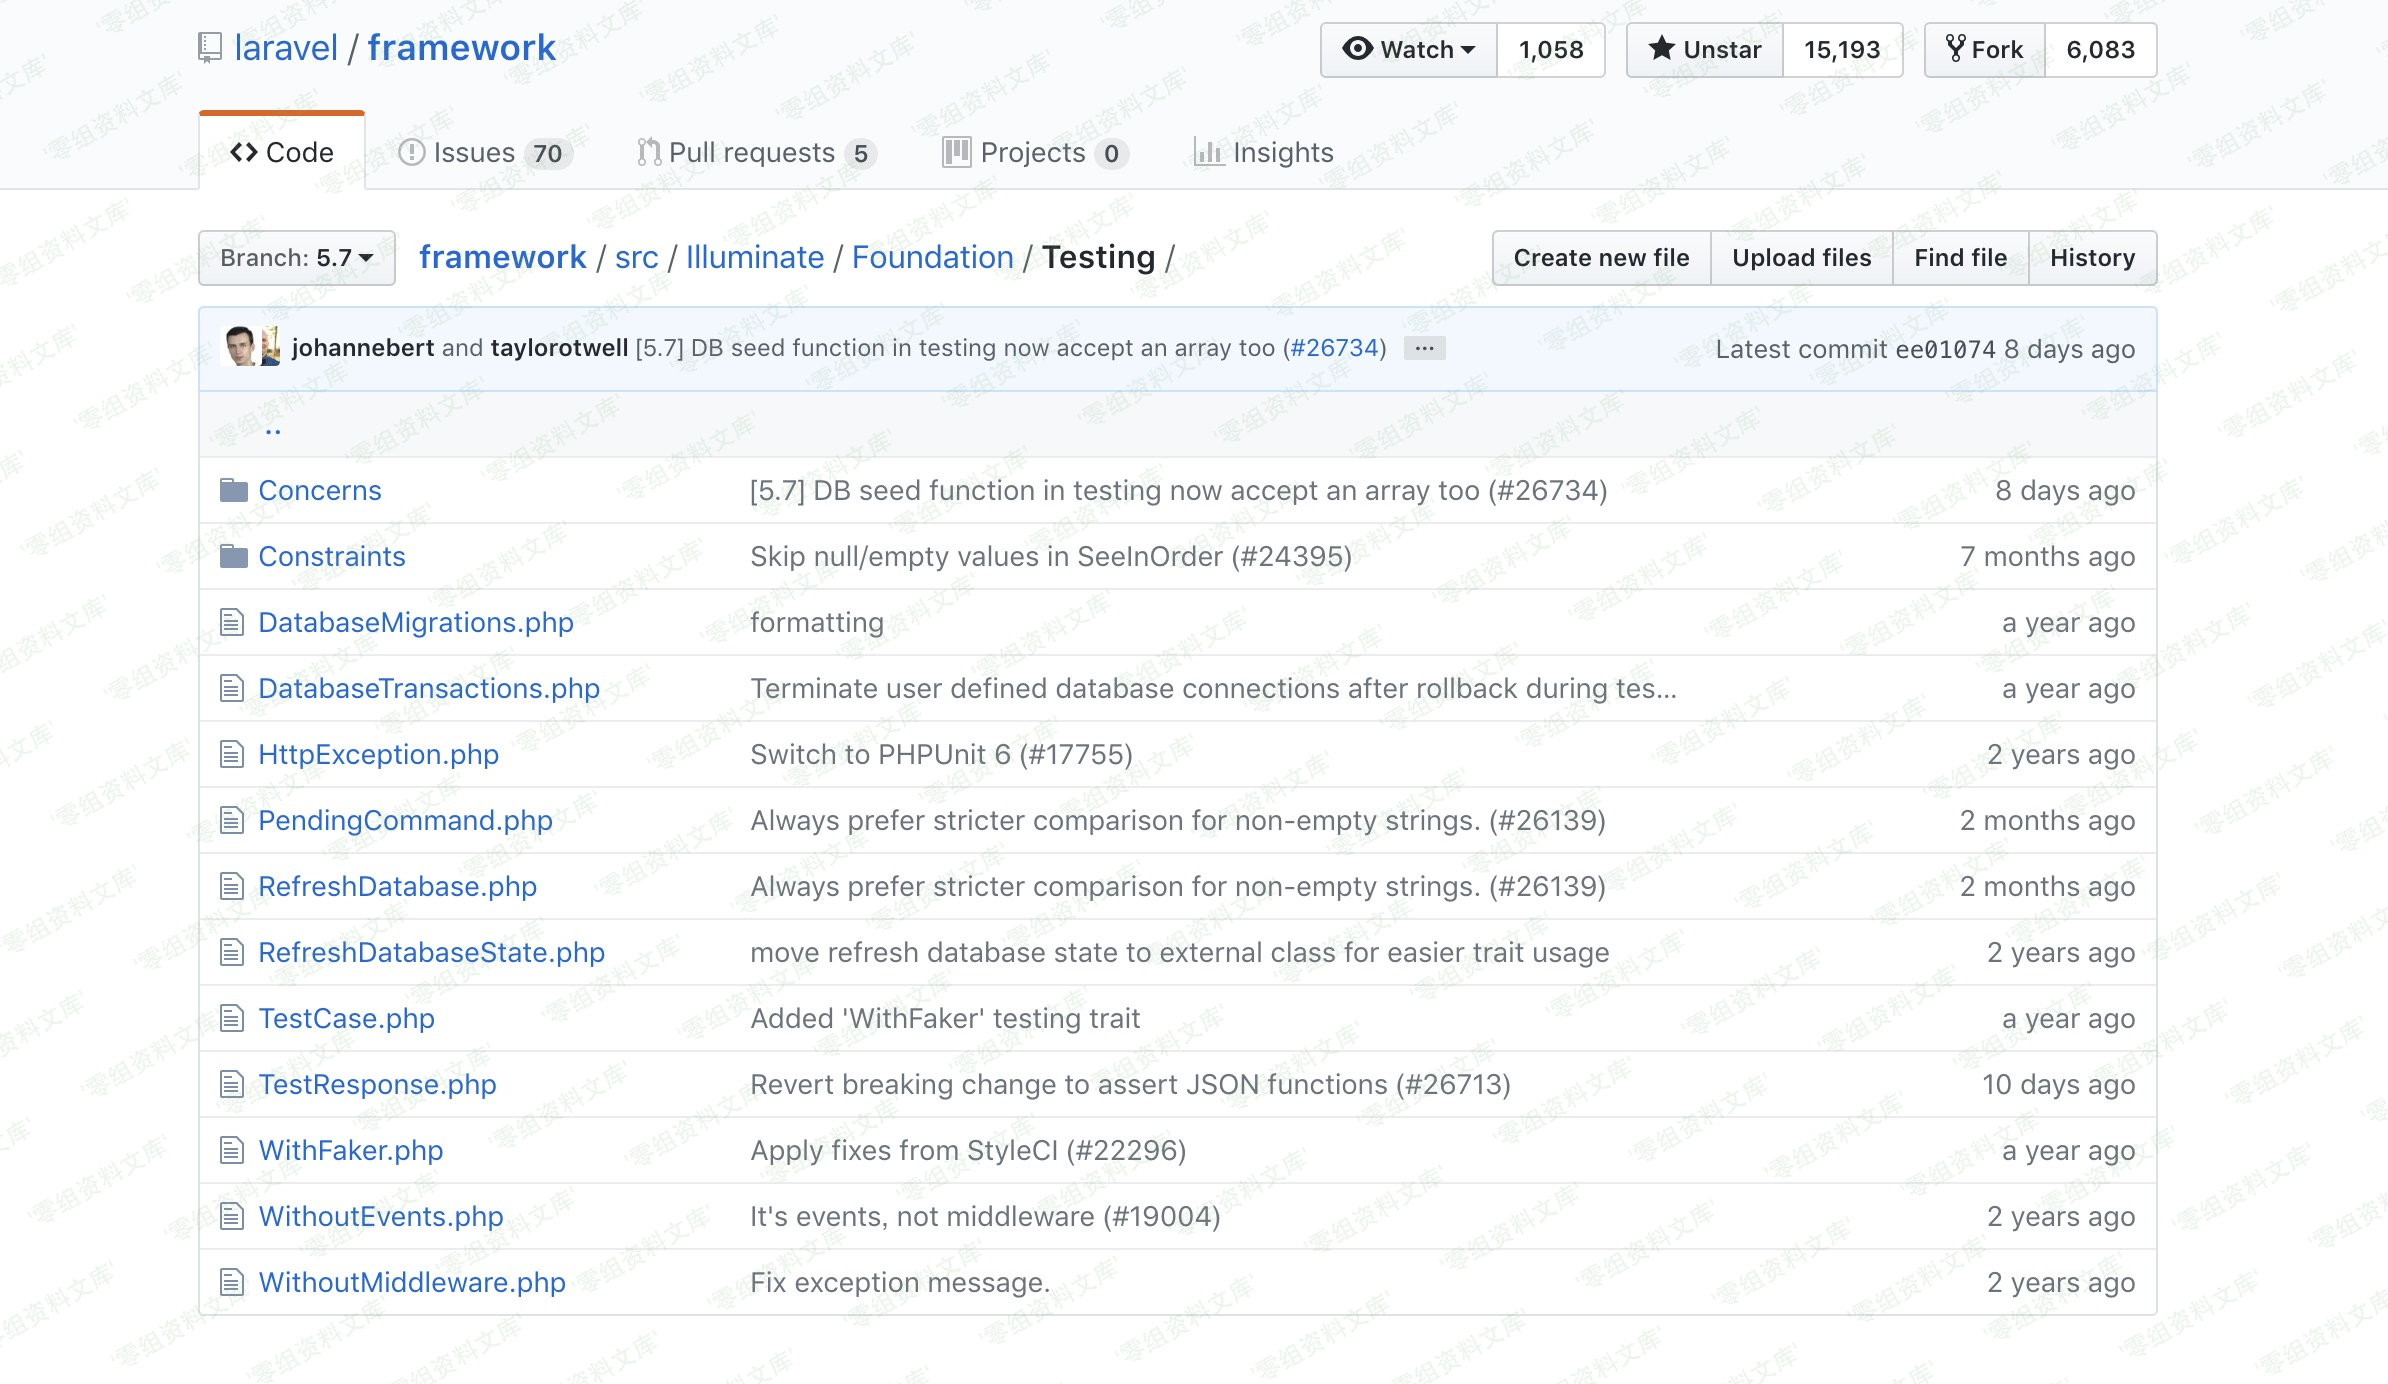This screenshot has width=2388, height=1384.
Task: Click the Fork button
Action: (1984, 49)
